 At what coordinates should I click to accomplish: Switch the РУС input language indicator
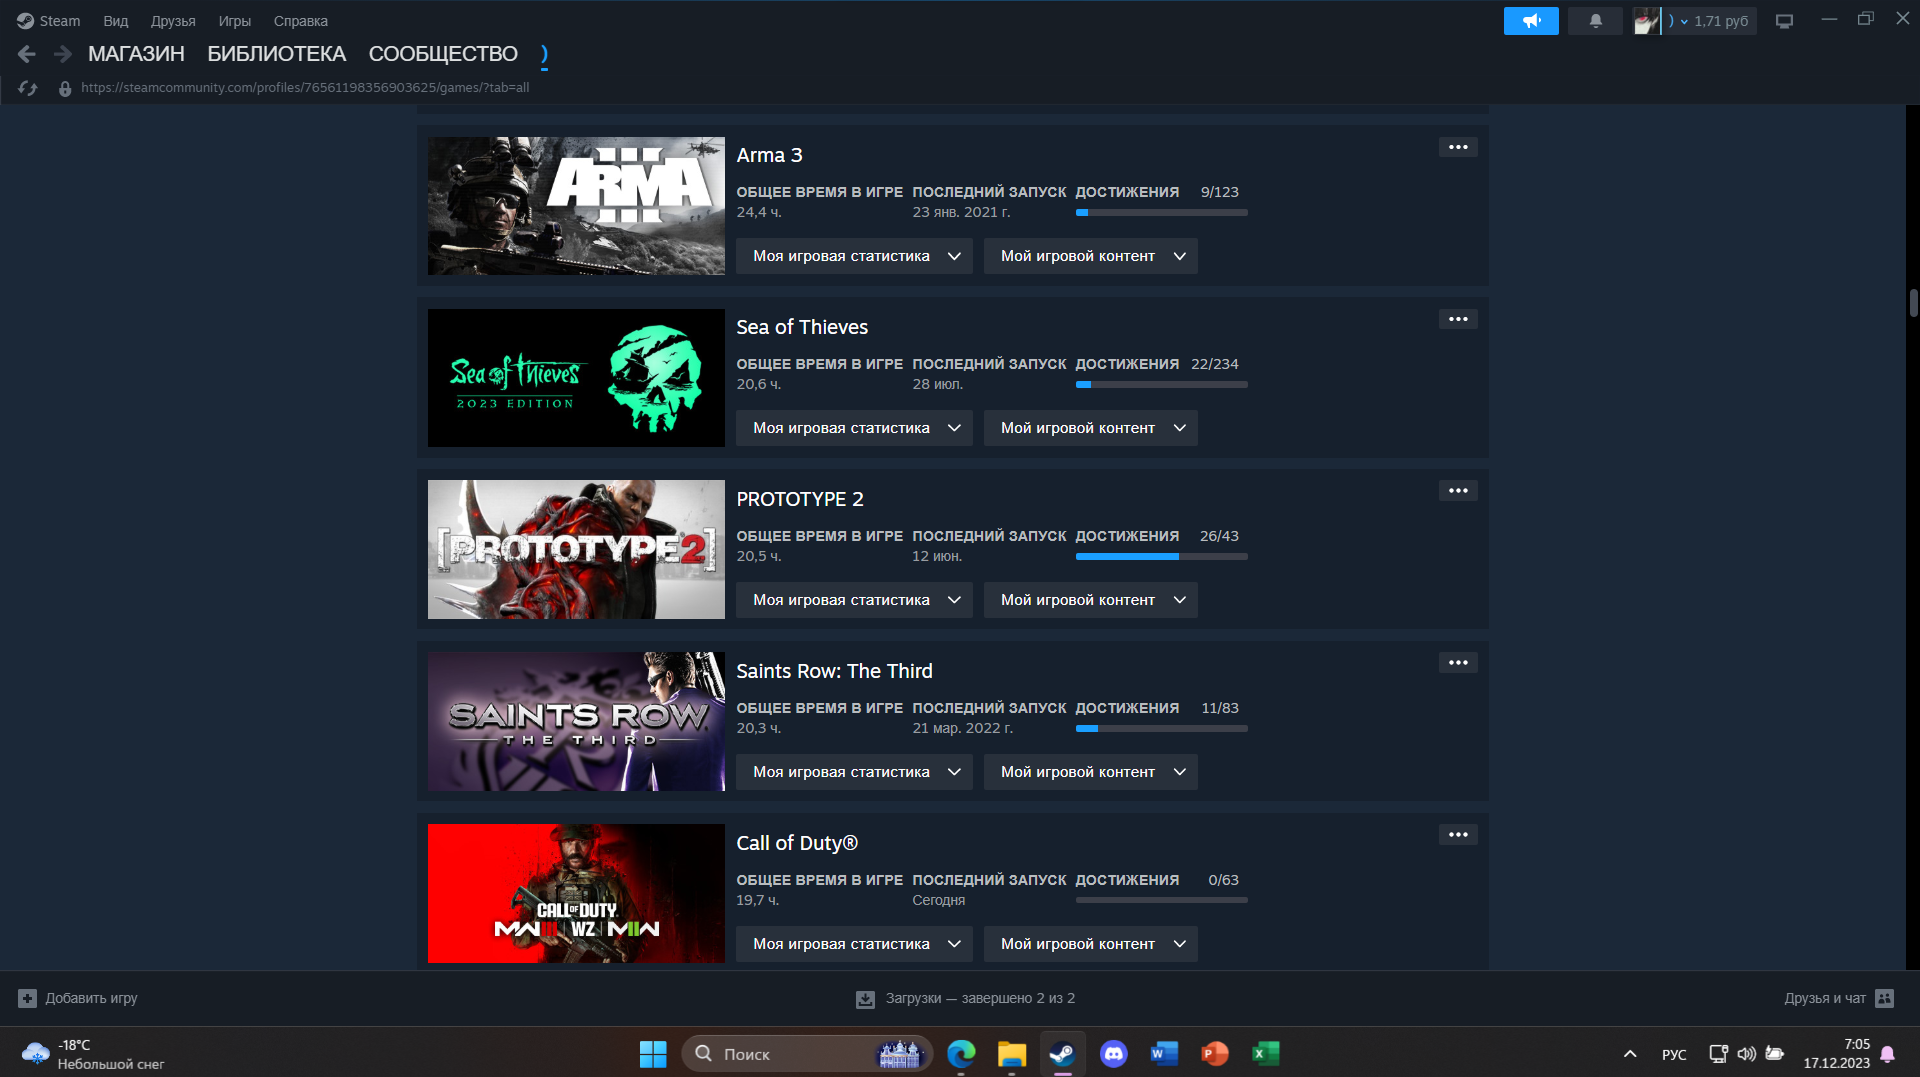pyautogui.click(x=1674, y=1054)
